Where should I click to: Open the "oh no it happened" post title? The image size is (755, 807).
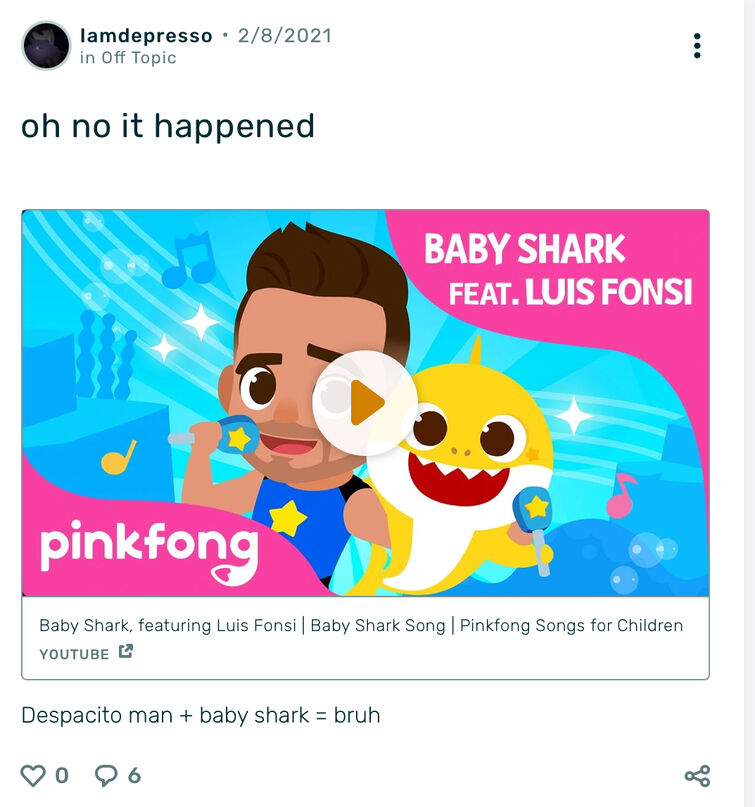tap(168, 126)
